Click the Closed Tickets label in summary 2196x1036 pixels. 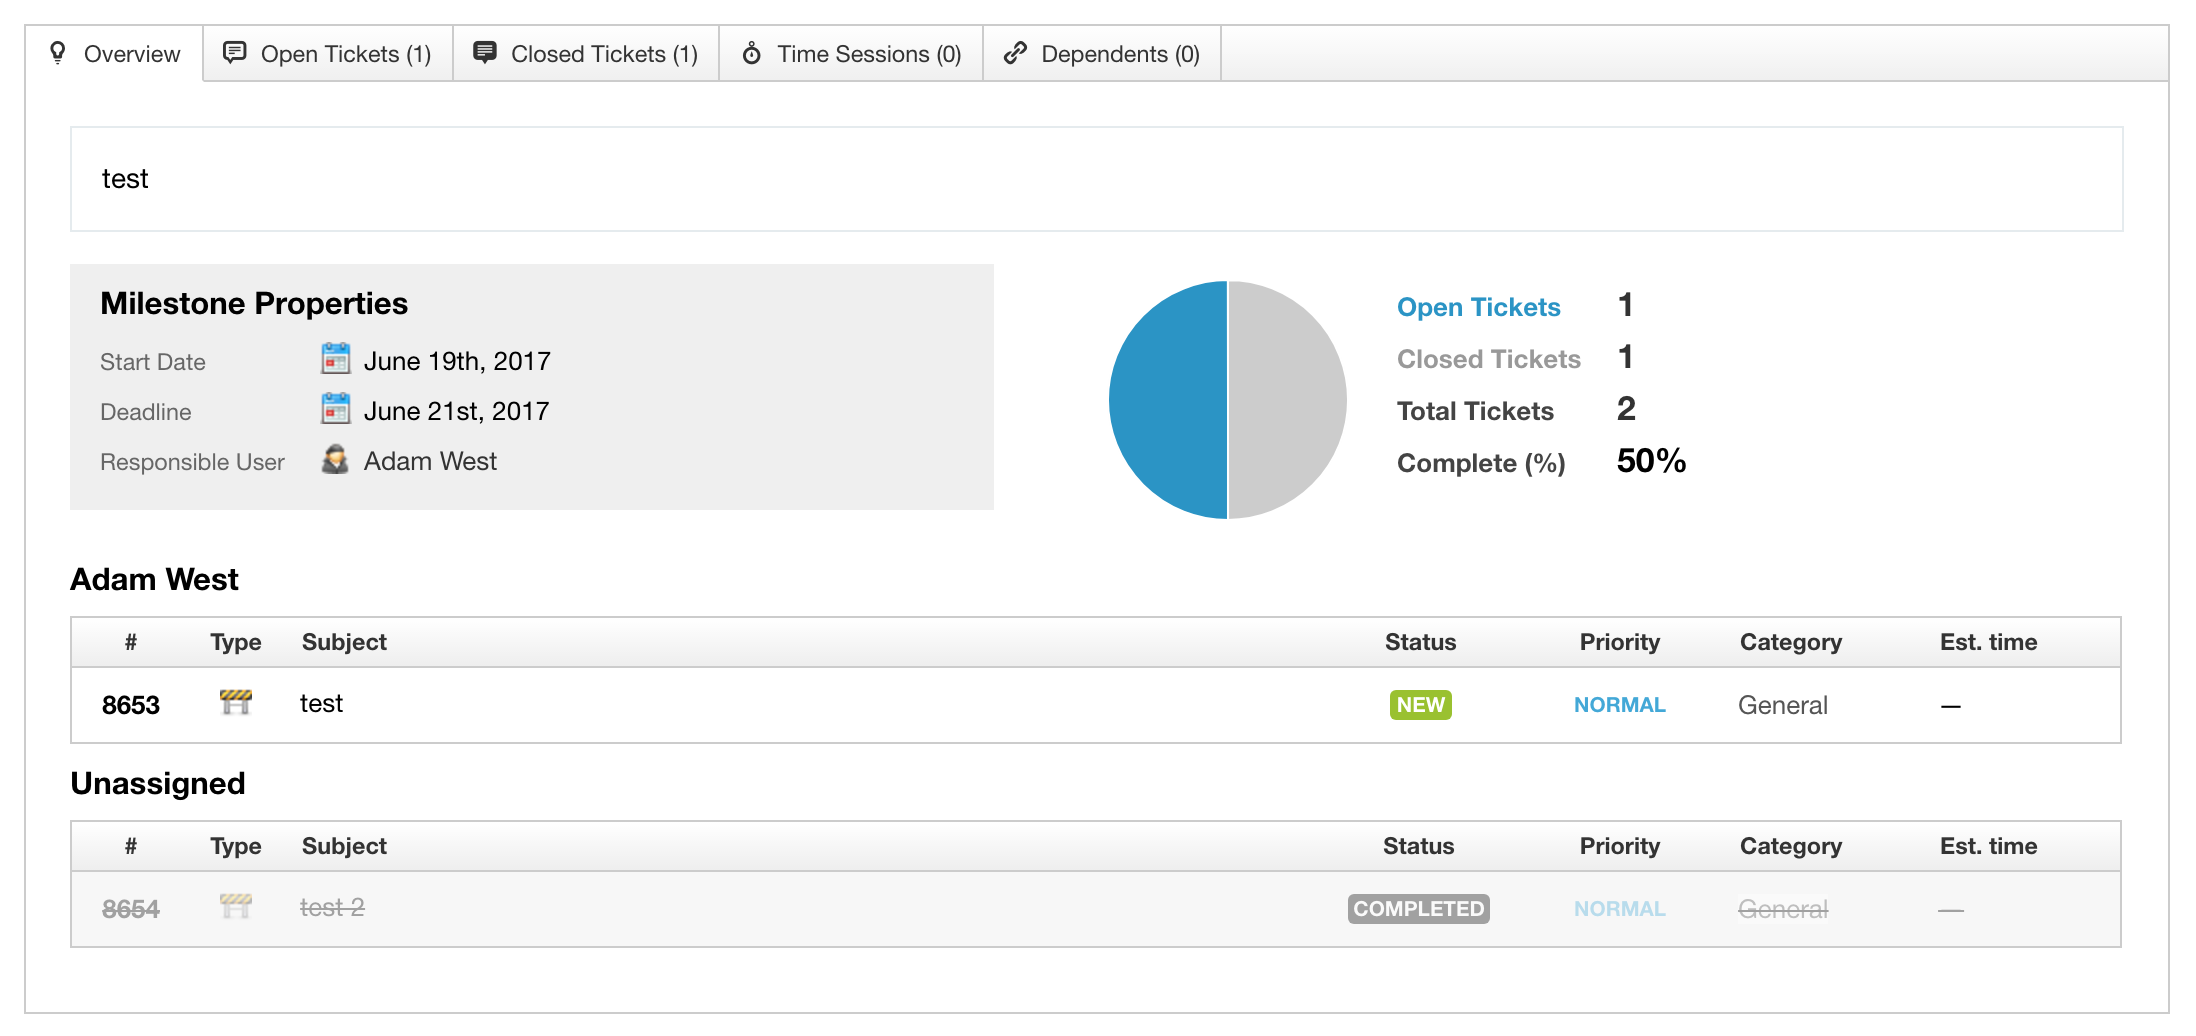tap(1488, 359)
